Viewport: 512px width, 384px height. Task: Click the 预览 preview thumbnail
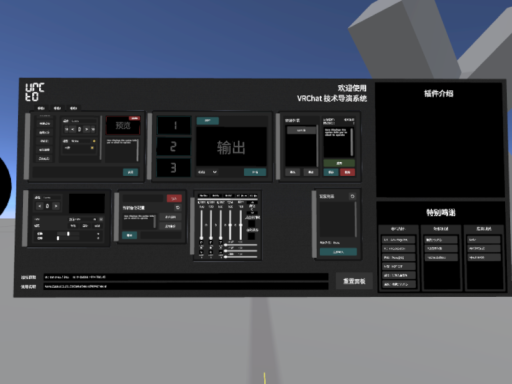[123, 125]
